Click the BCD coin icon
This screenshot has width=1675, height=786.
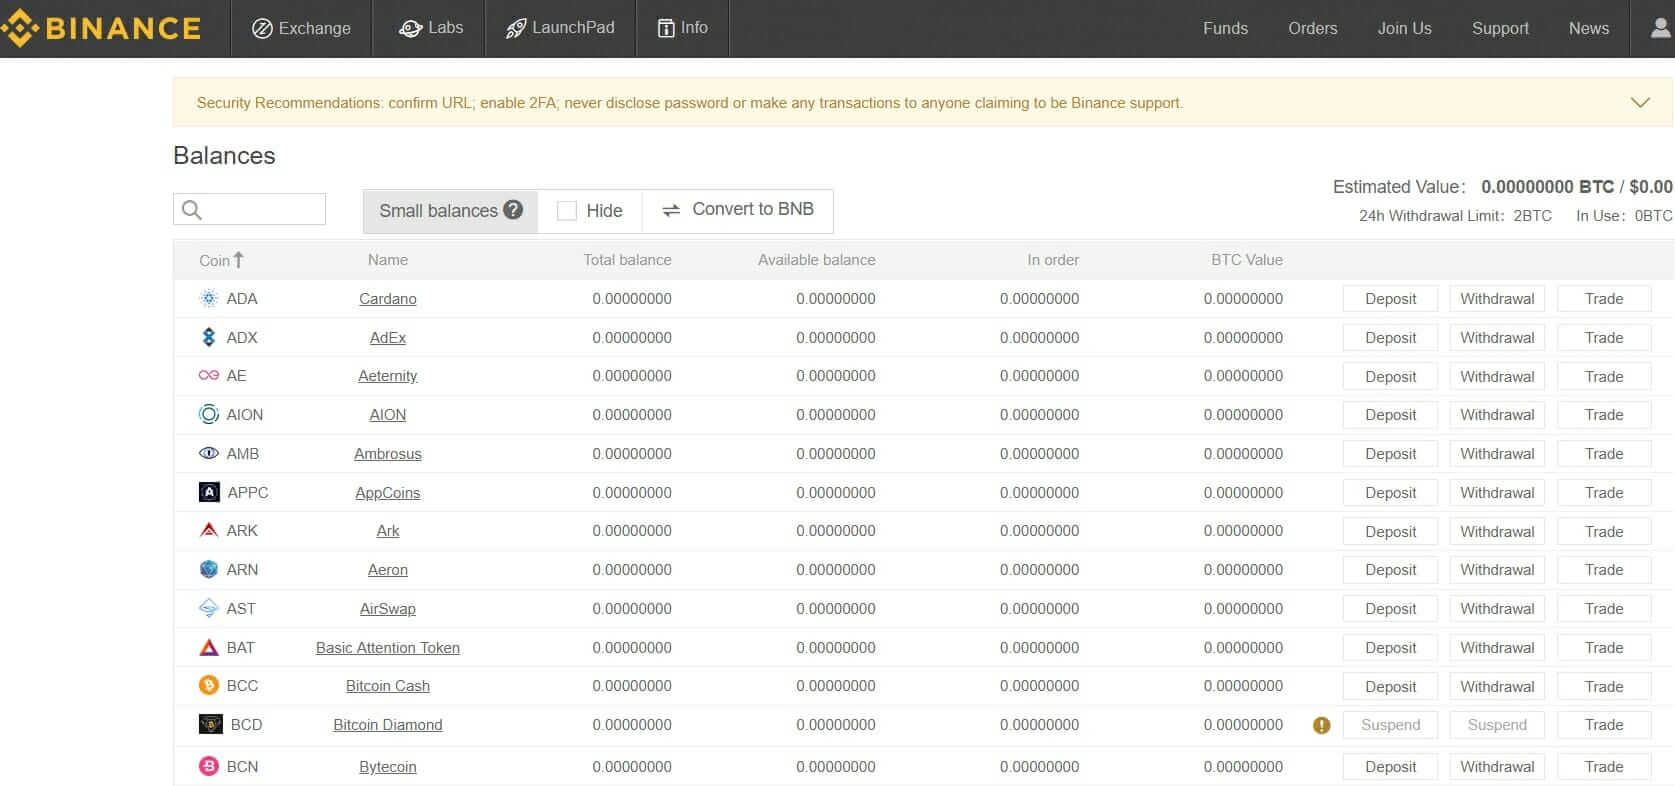point(211,724)
